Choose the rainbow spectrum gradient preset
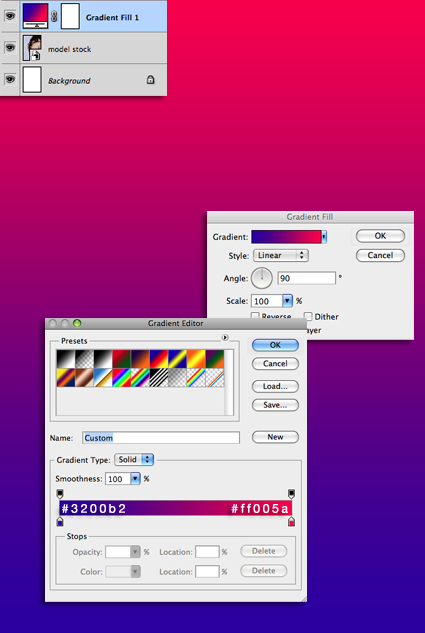Screen dimensions: 425x633 [x=121, y=378]
